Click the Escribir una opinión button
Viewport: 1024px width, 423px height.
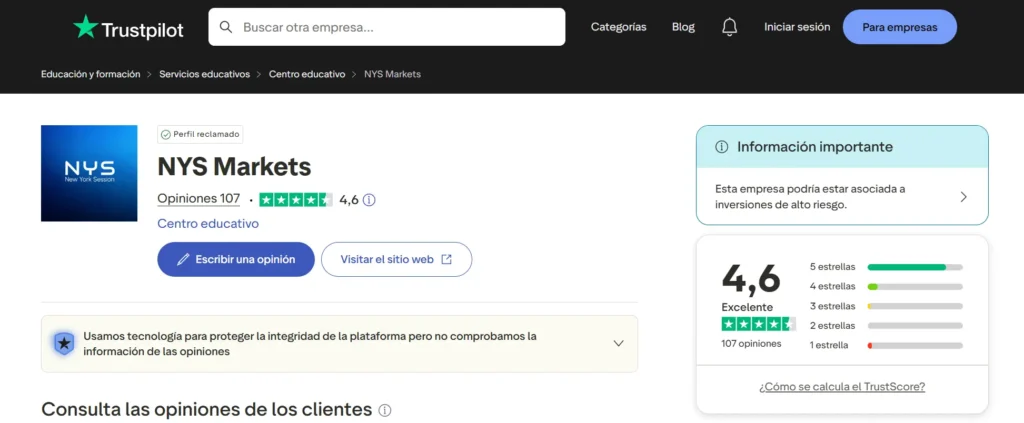click(236, 259)
